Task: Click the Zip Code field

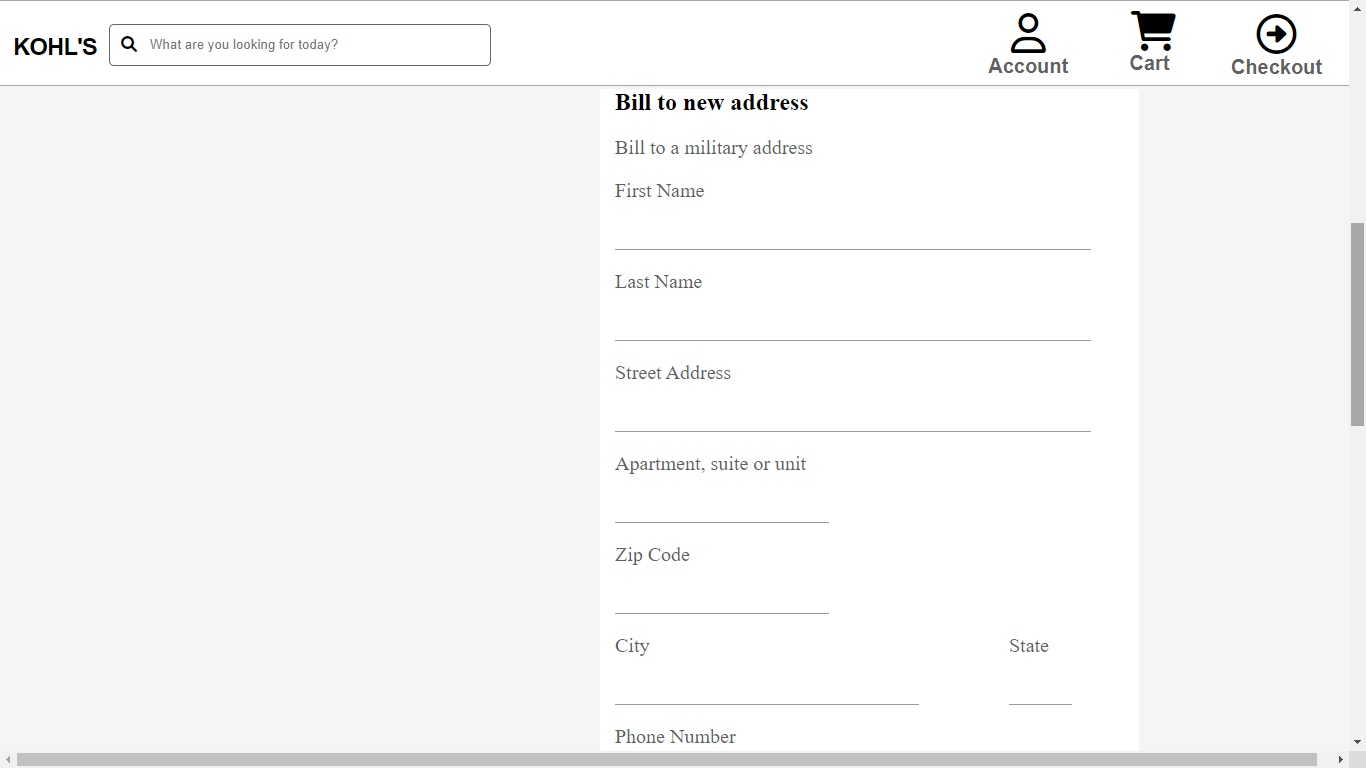Action: (x=721, y=597)
